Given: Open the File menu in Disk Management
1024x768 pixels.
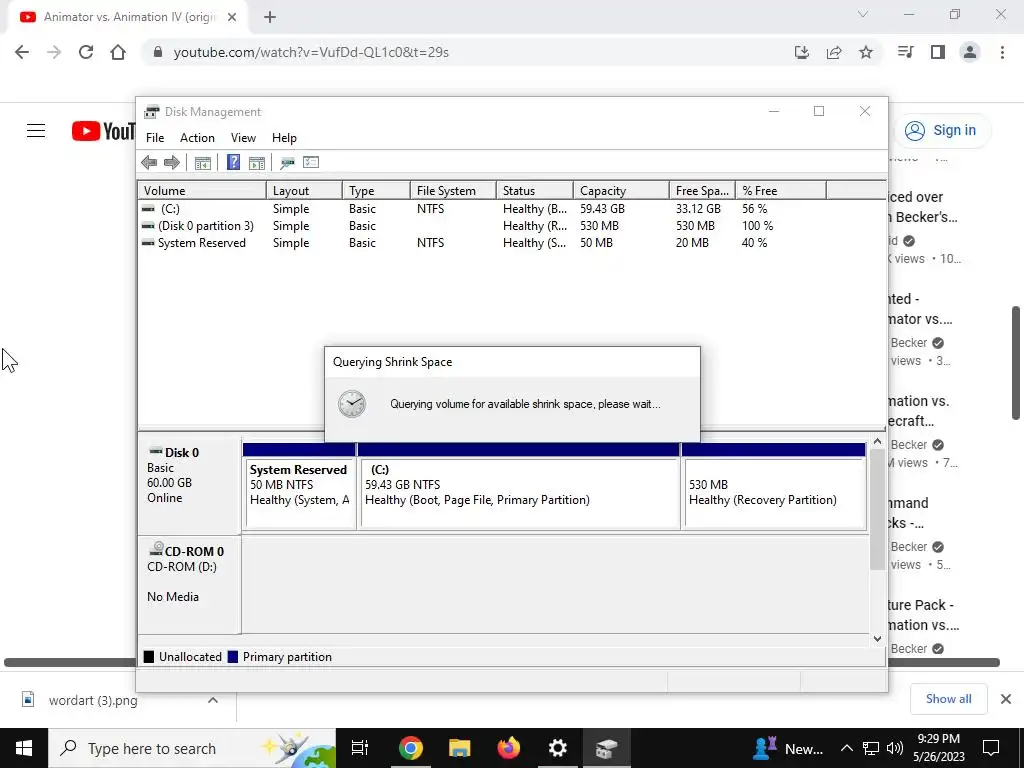Looking at the screenshot, I should (155, 138).
